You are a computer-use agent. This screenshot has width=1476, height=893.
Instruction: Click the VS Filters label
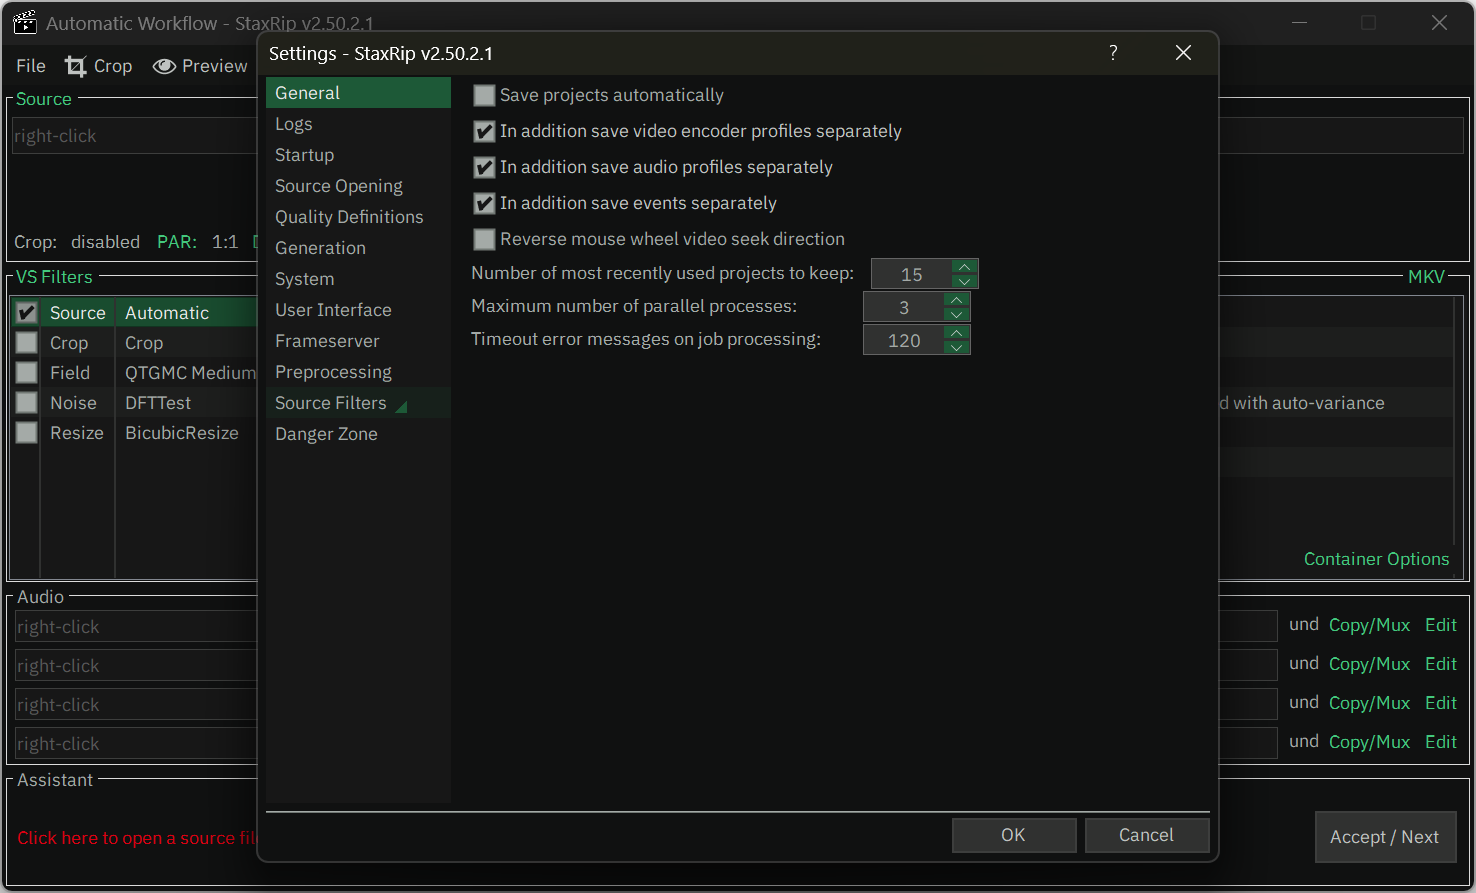(54, 277)
